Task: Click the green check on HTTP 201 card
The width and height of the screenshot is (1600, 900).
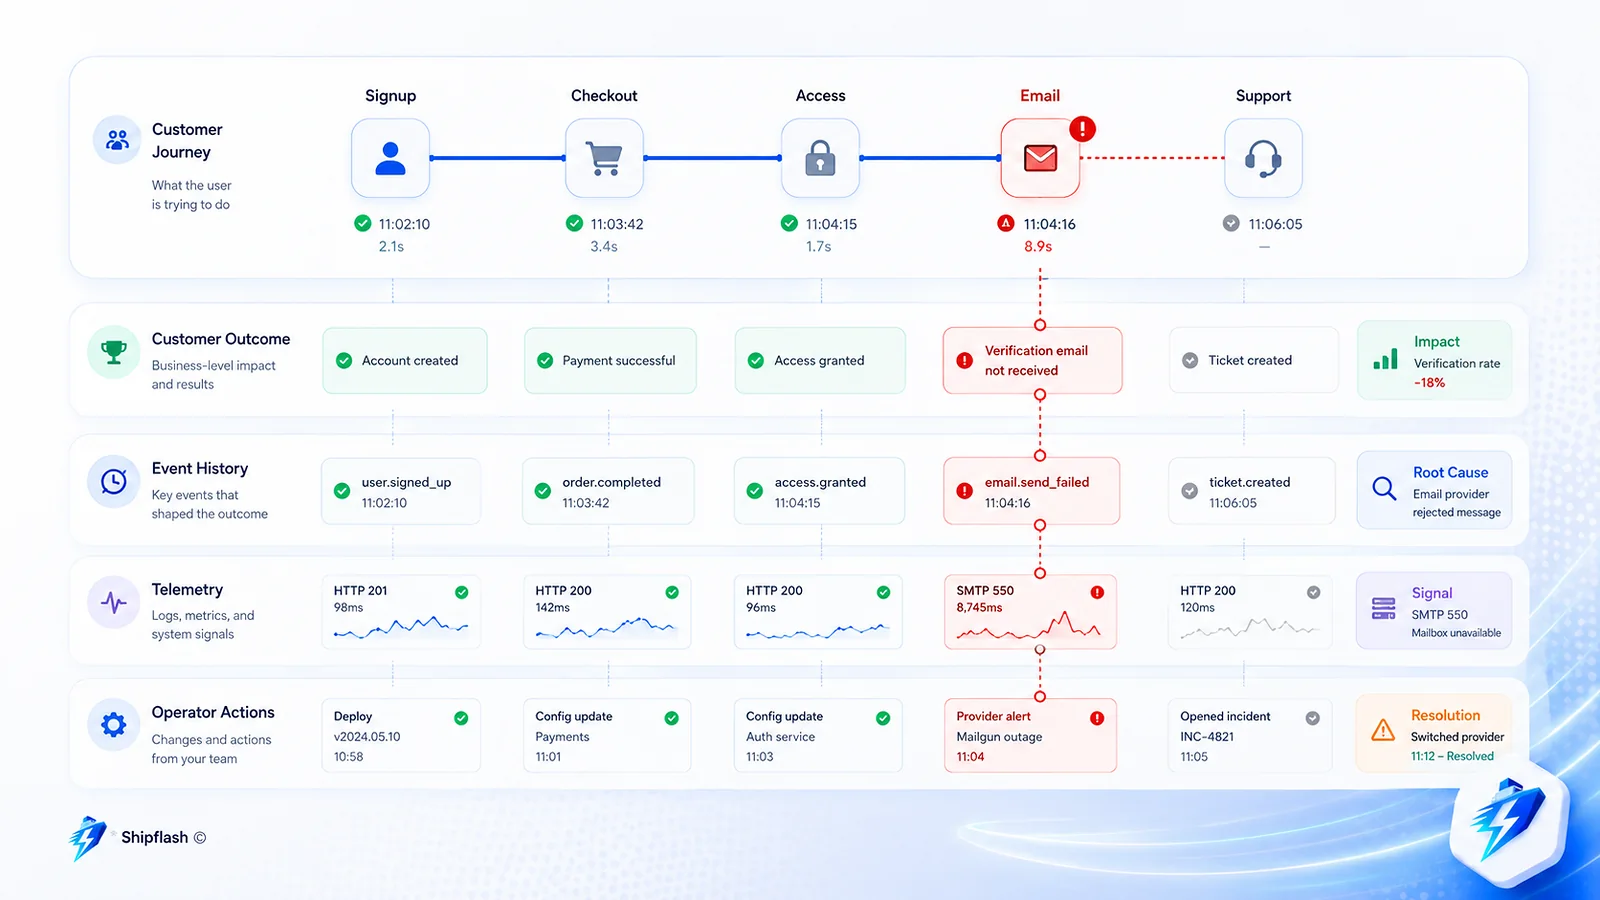Action: [x=462, y=592]
